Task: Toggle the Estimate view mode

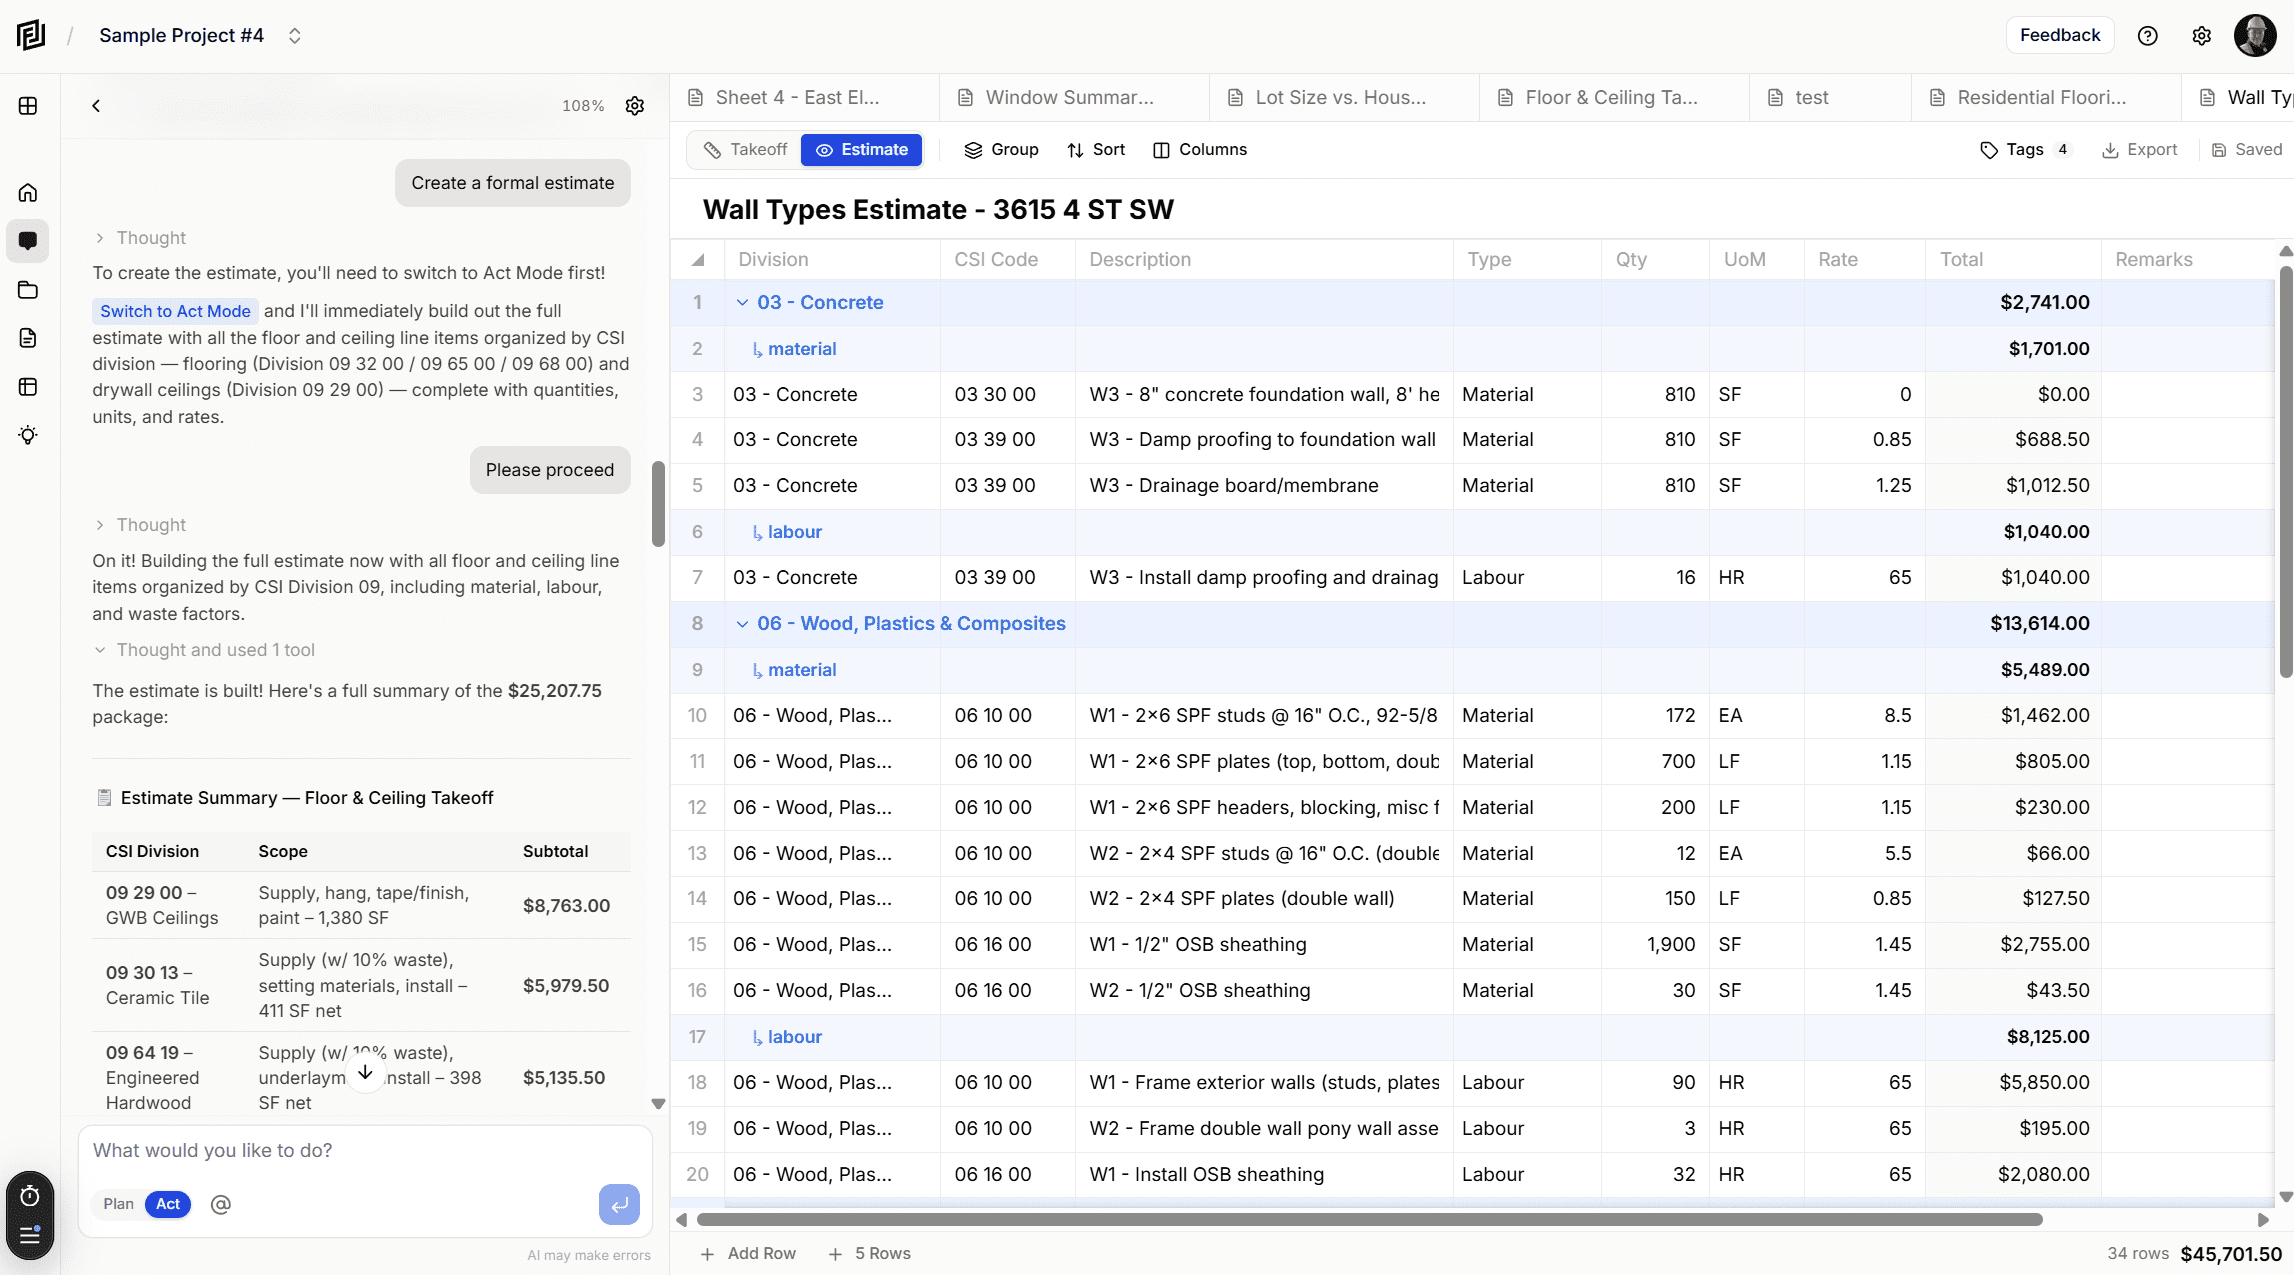Action: click(x=861, y=149)
